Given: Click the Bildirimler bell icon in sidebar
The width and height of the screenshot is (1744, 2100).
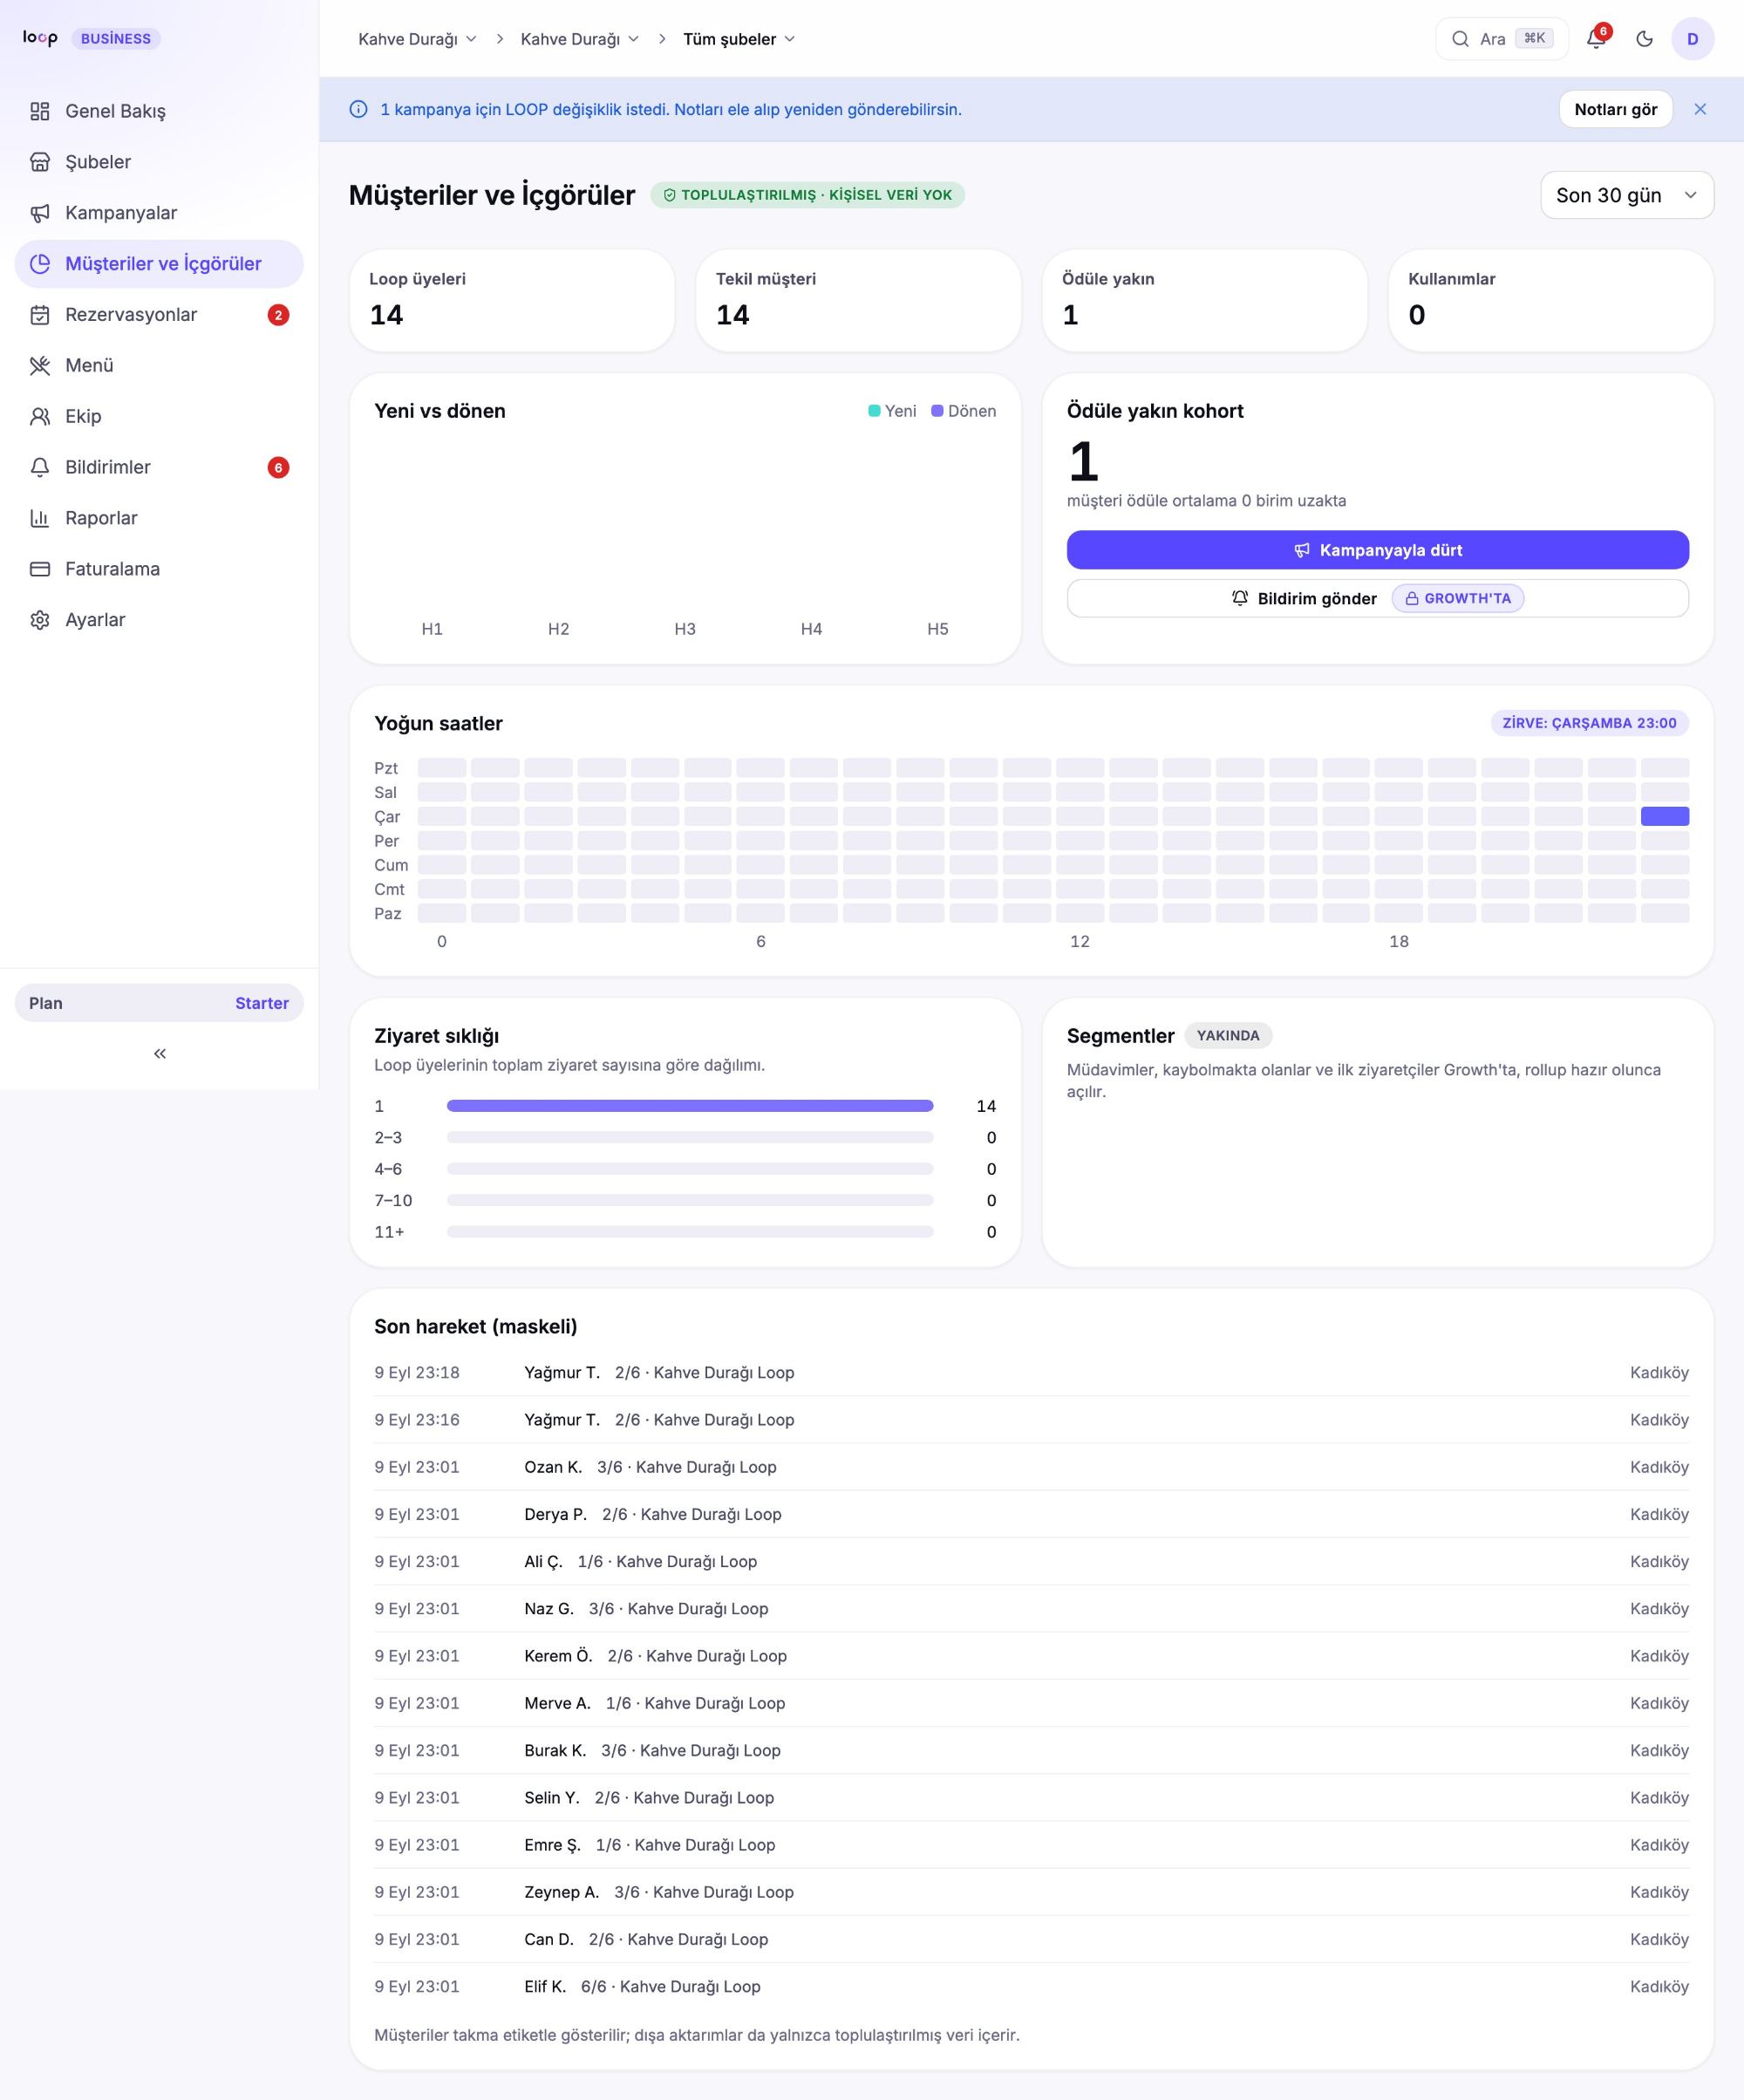Looking at the screenshot, I should tap(40, 468).
